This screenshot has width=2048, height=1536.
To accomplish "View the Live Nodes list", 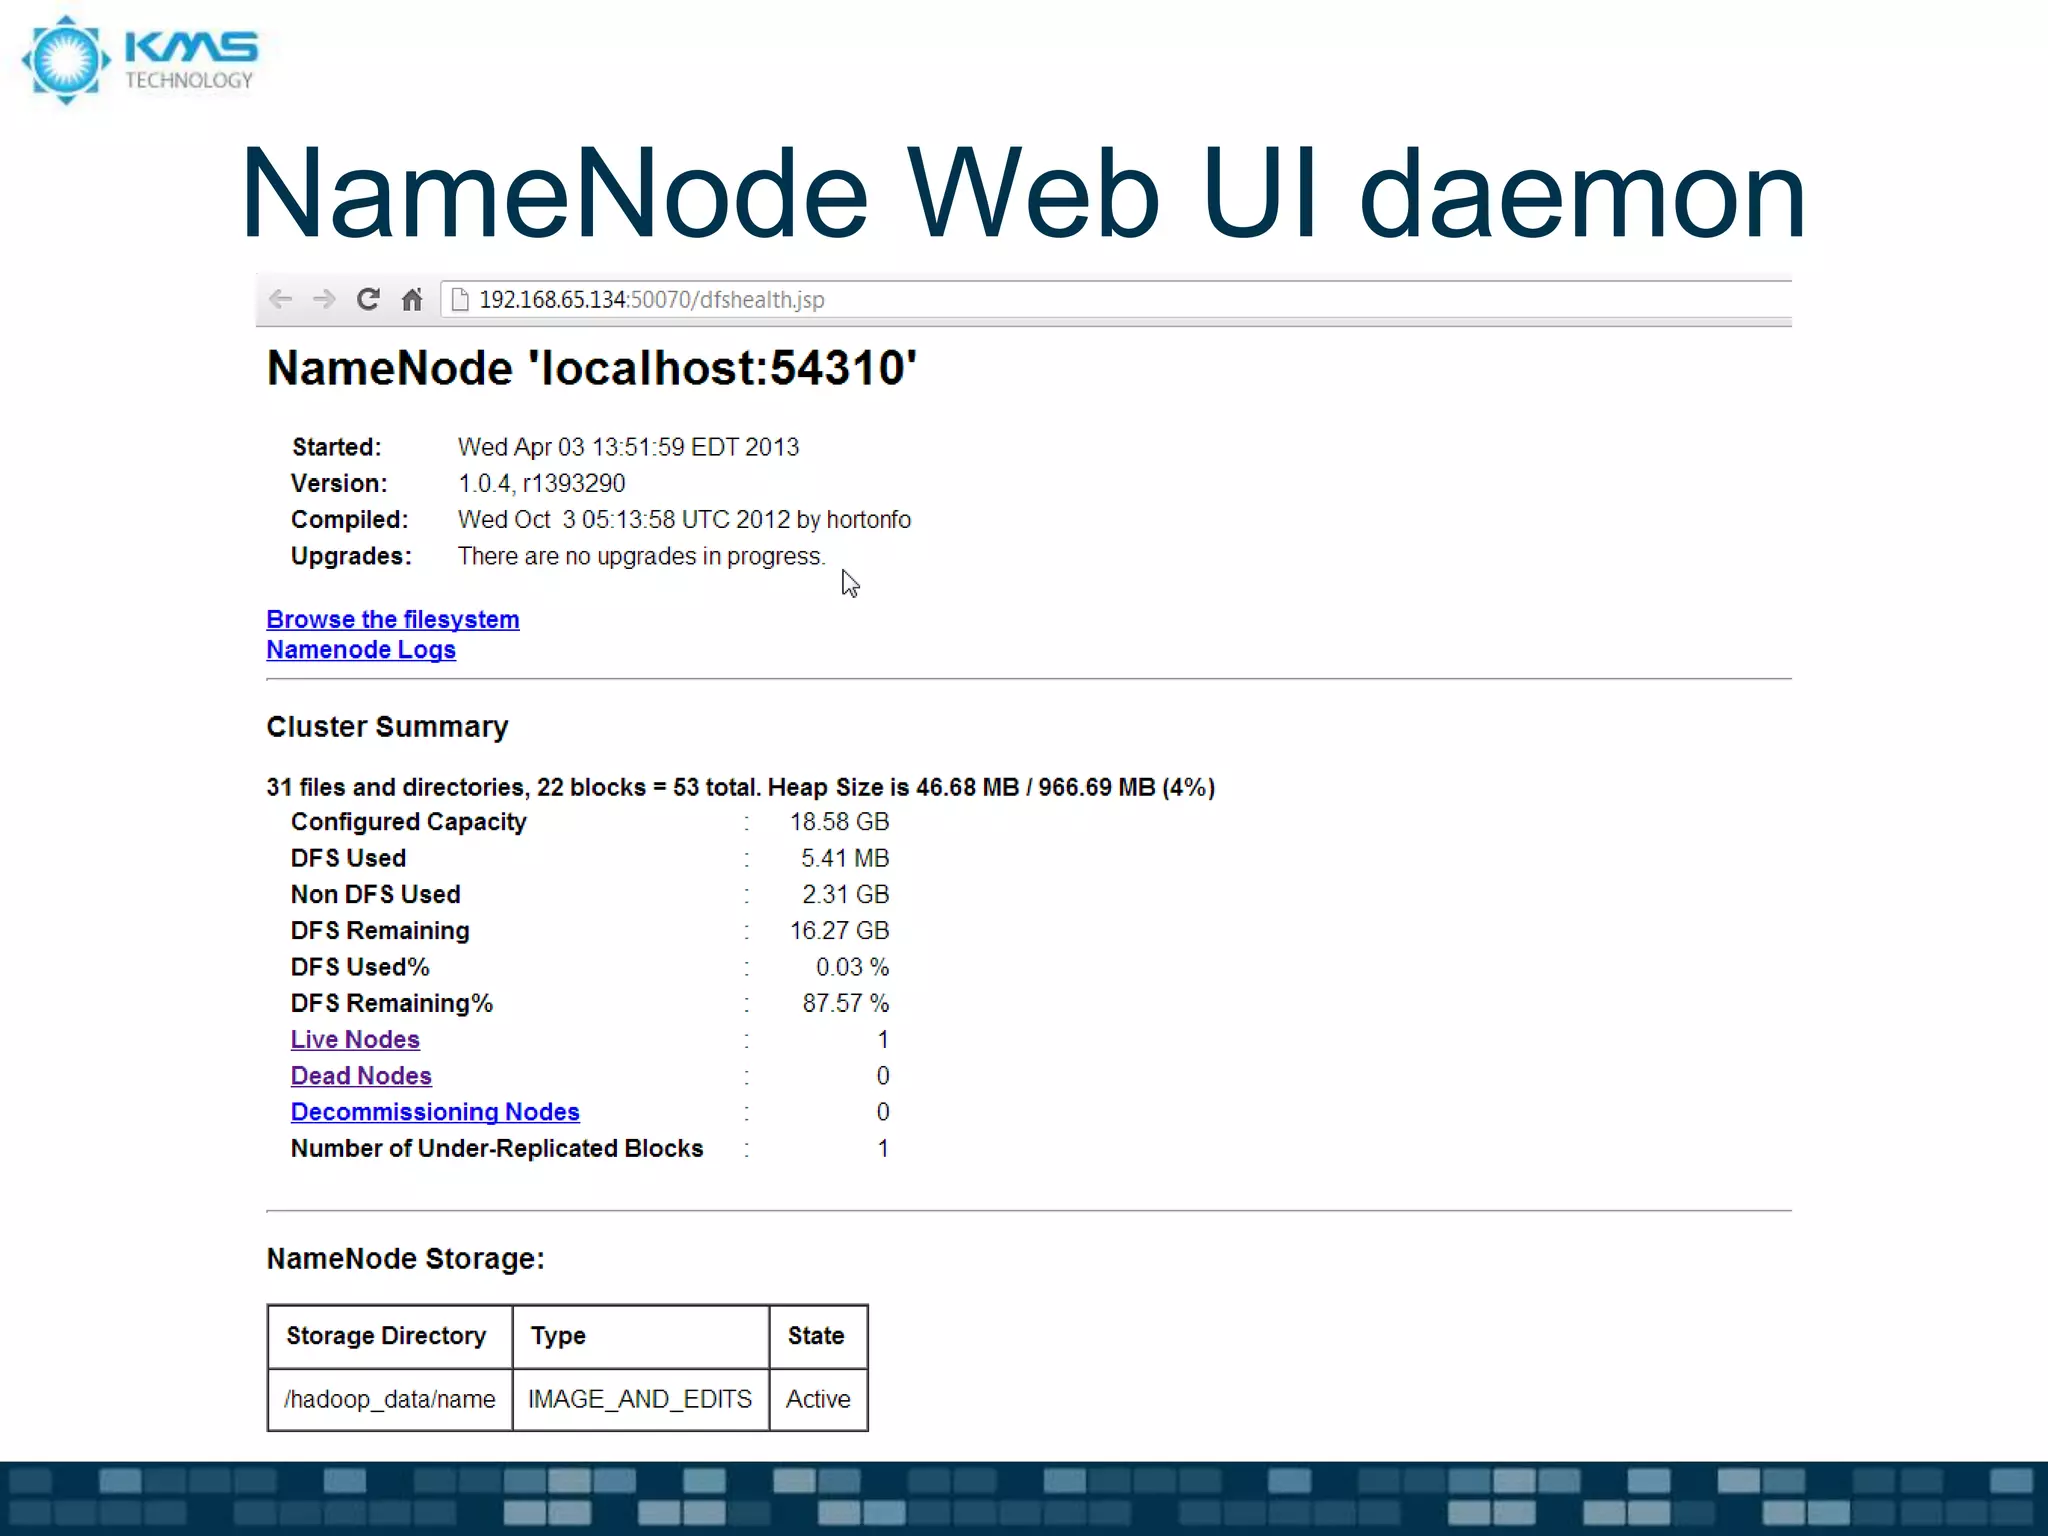I will pyautogui.click(x=354, y=1039).
